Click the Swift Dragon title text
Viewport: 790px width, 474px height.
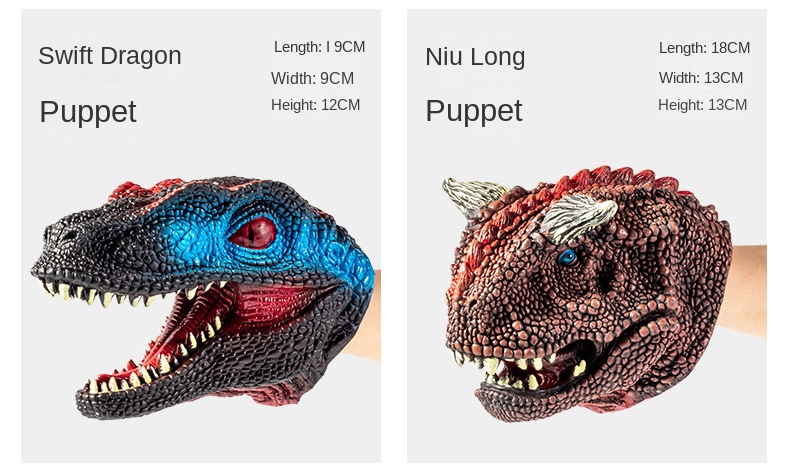pos(110,56)
